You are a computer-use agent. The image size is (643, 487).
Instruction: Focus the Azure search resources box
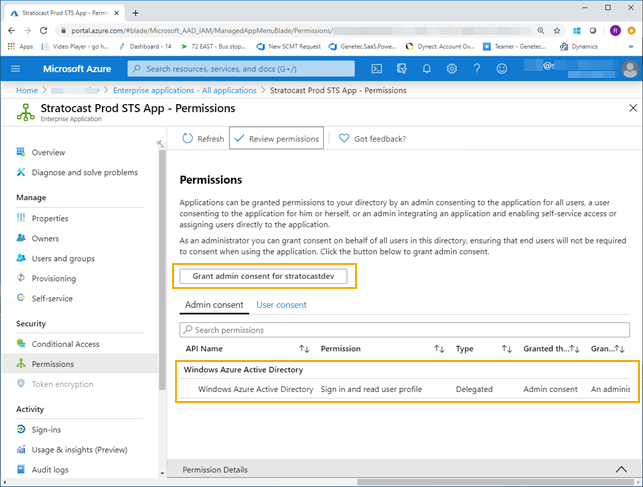pyautogui.click(x=241, y=68)
